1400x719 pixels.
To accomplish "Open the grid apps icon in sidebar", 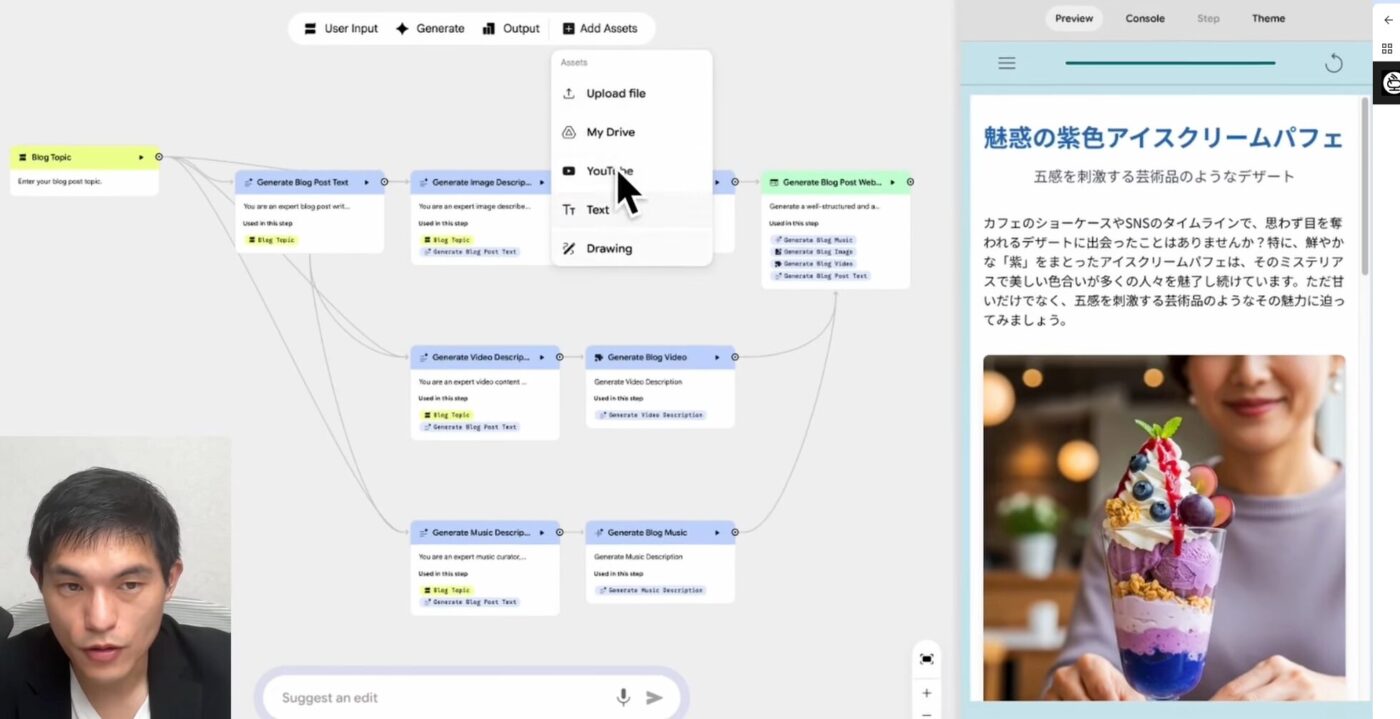I will pyautogui.click(x=1388, y=48).
